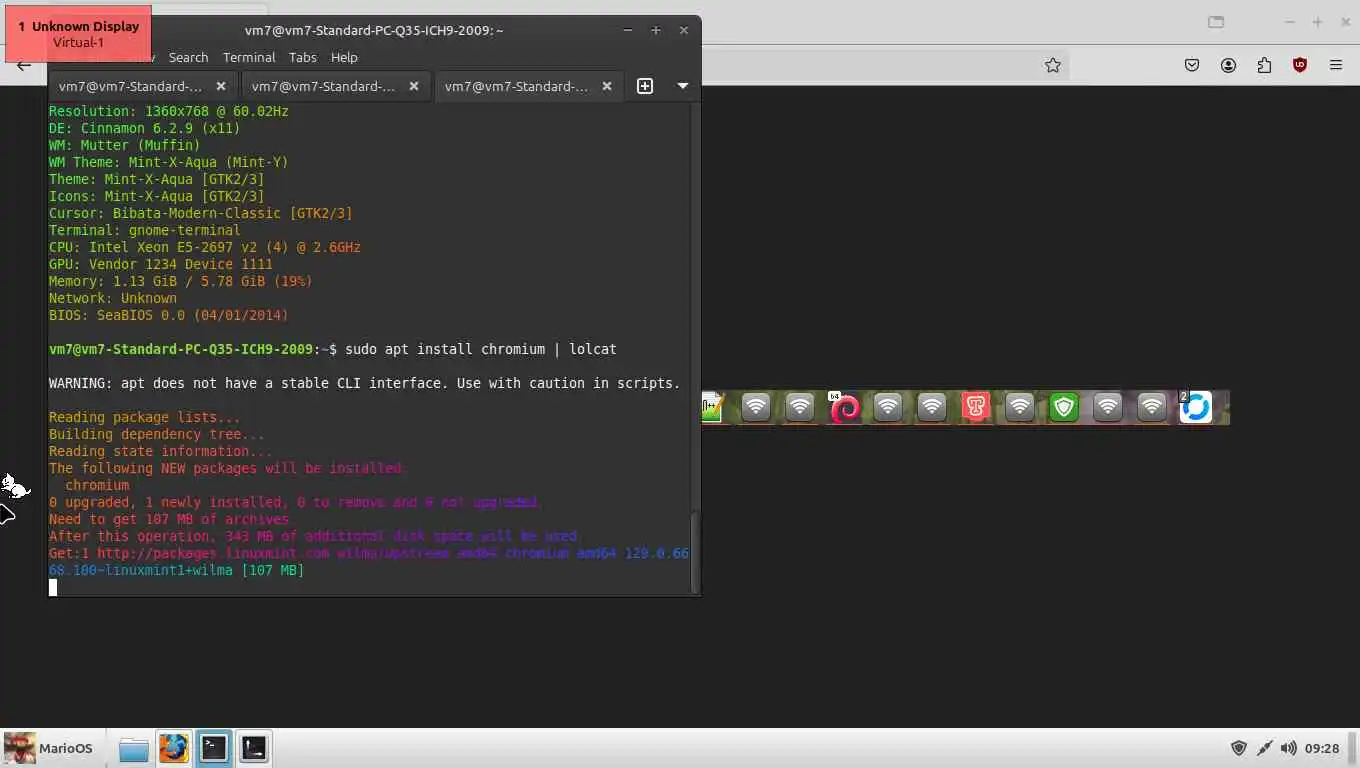Click the second terminal taskbar button
The height and width of the screenshot is (768, 1360).
coord(253,748)
